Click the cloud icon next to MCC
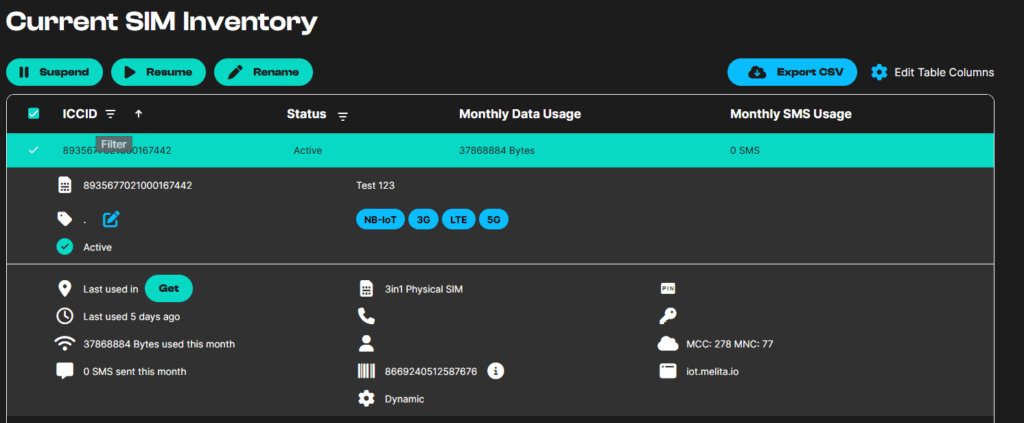1024x423 pixels. (x=668, y=344)
